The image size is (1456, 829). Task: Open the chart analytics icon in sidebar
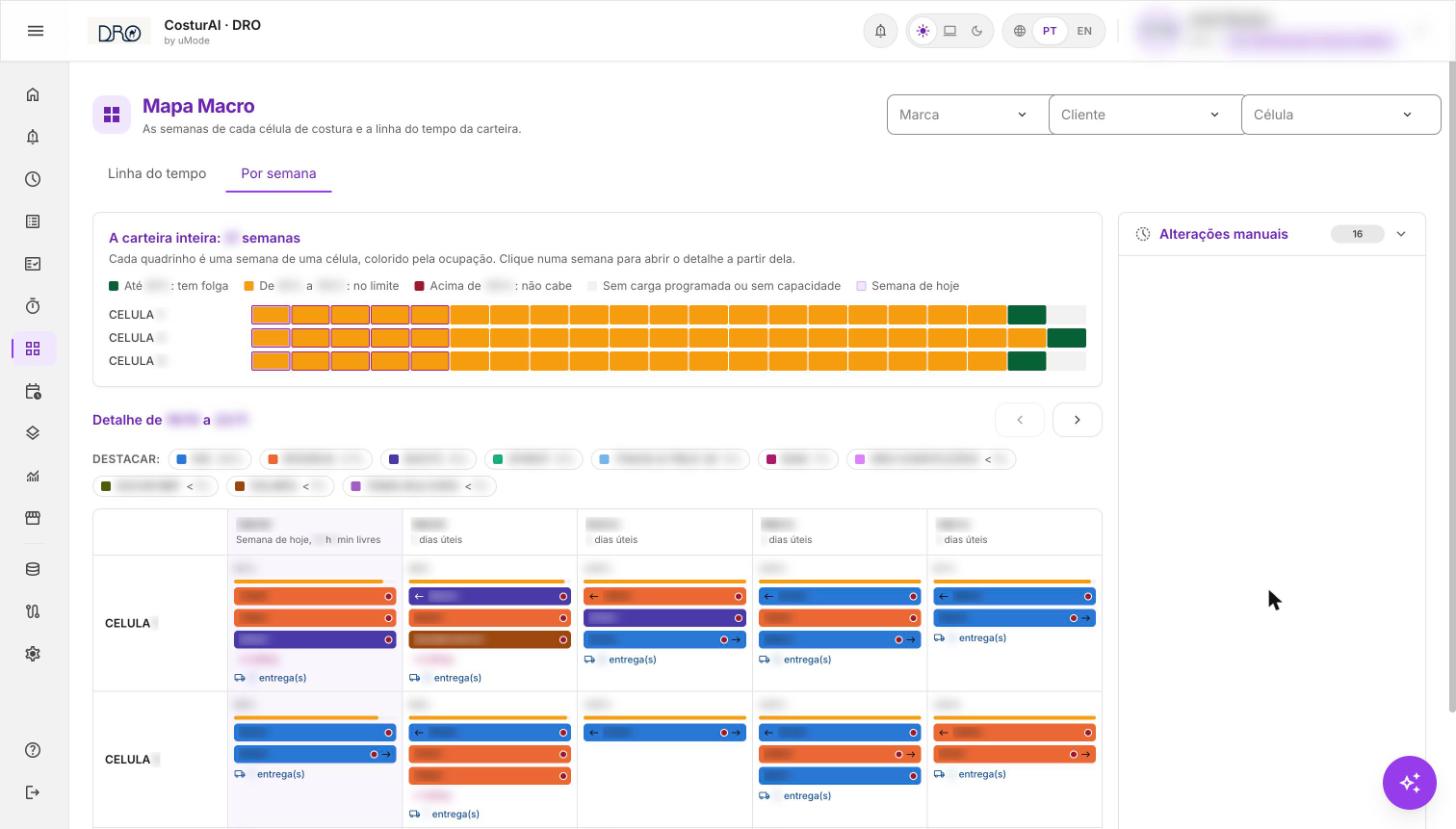tap(33, 476)
